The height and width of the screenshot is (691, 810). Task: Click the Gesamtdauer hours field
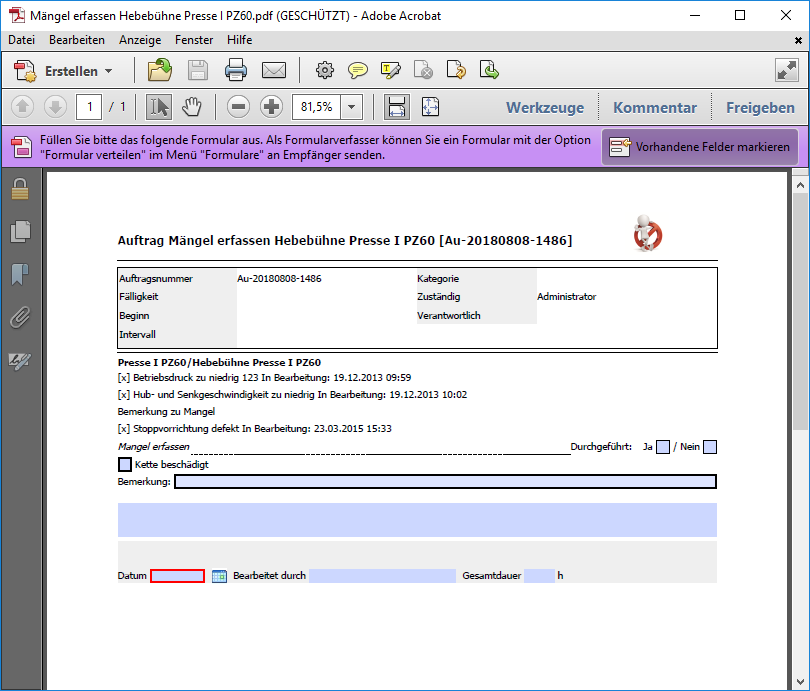pyautogui.click(x=539, y=575)
